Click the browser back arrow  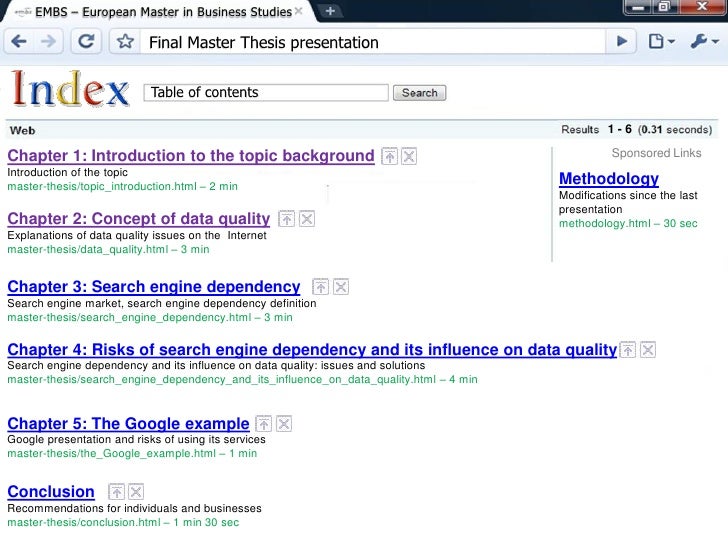tap(19, 42)
